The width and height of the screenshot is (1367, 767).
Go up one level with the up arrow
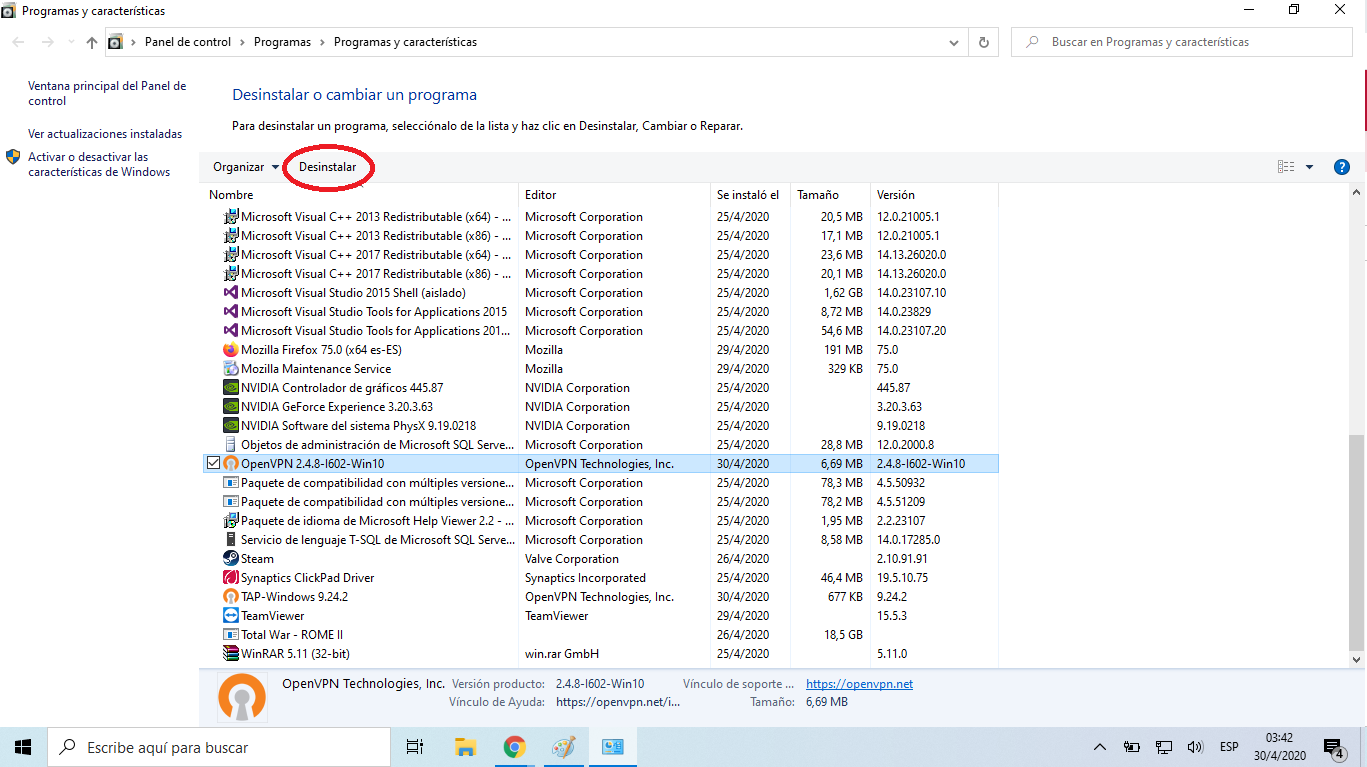pos(92,42)
